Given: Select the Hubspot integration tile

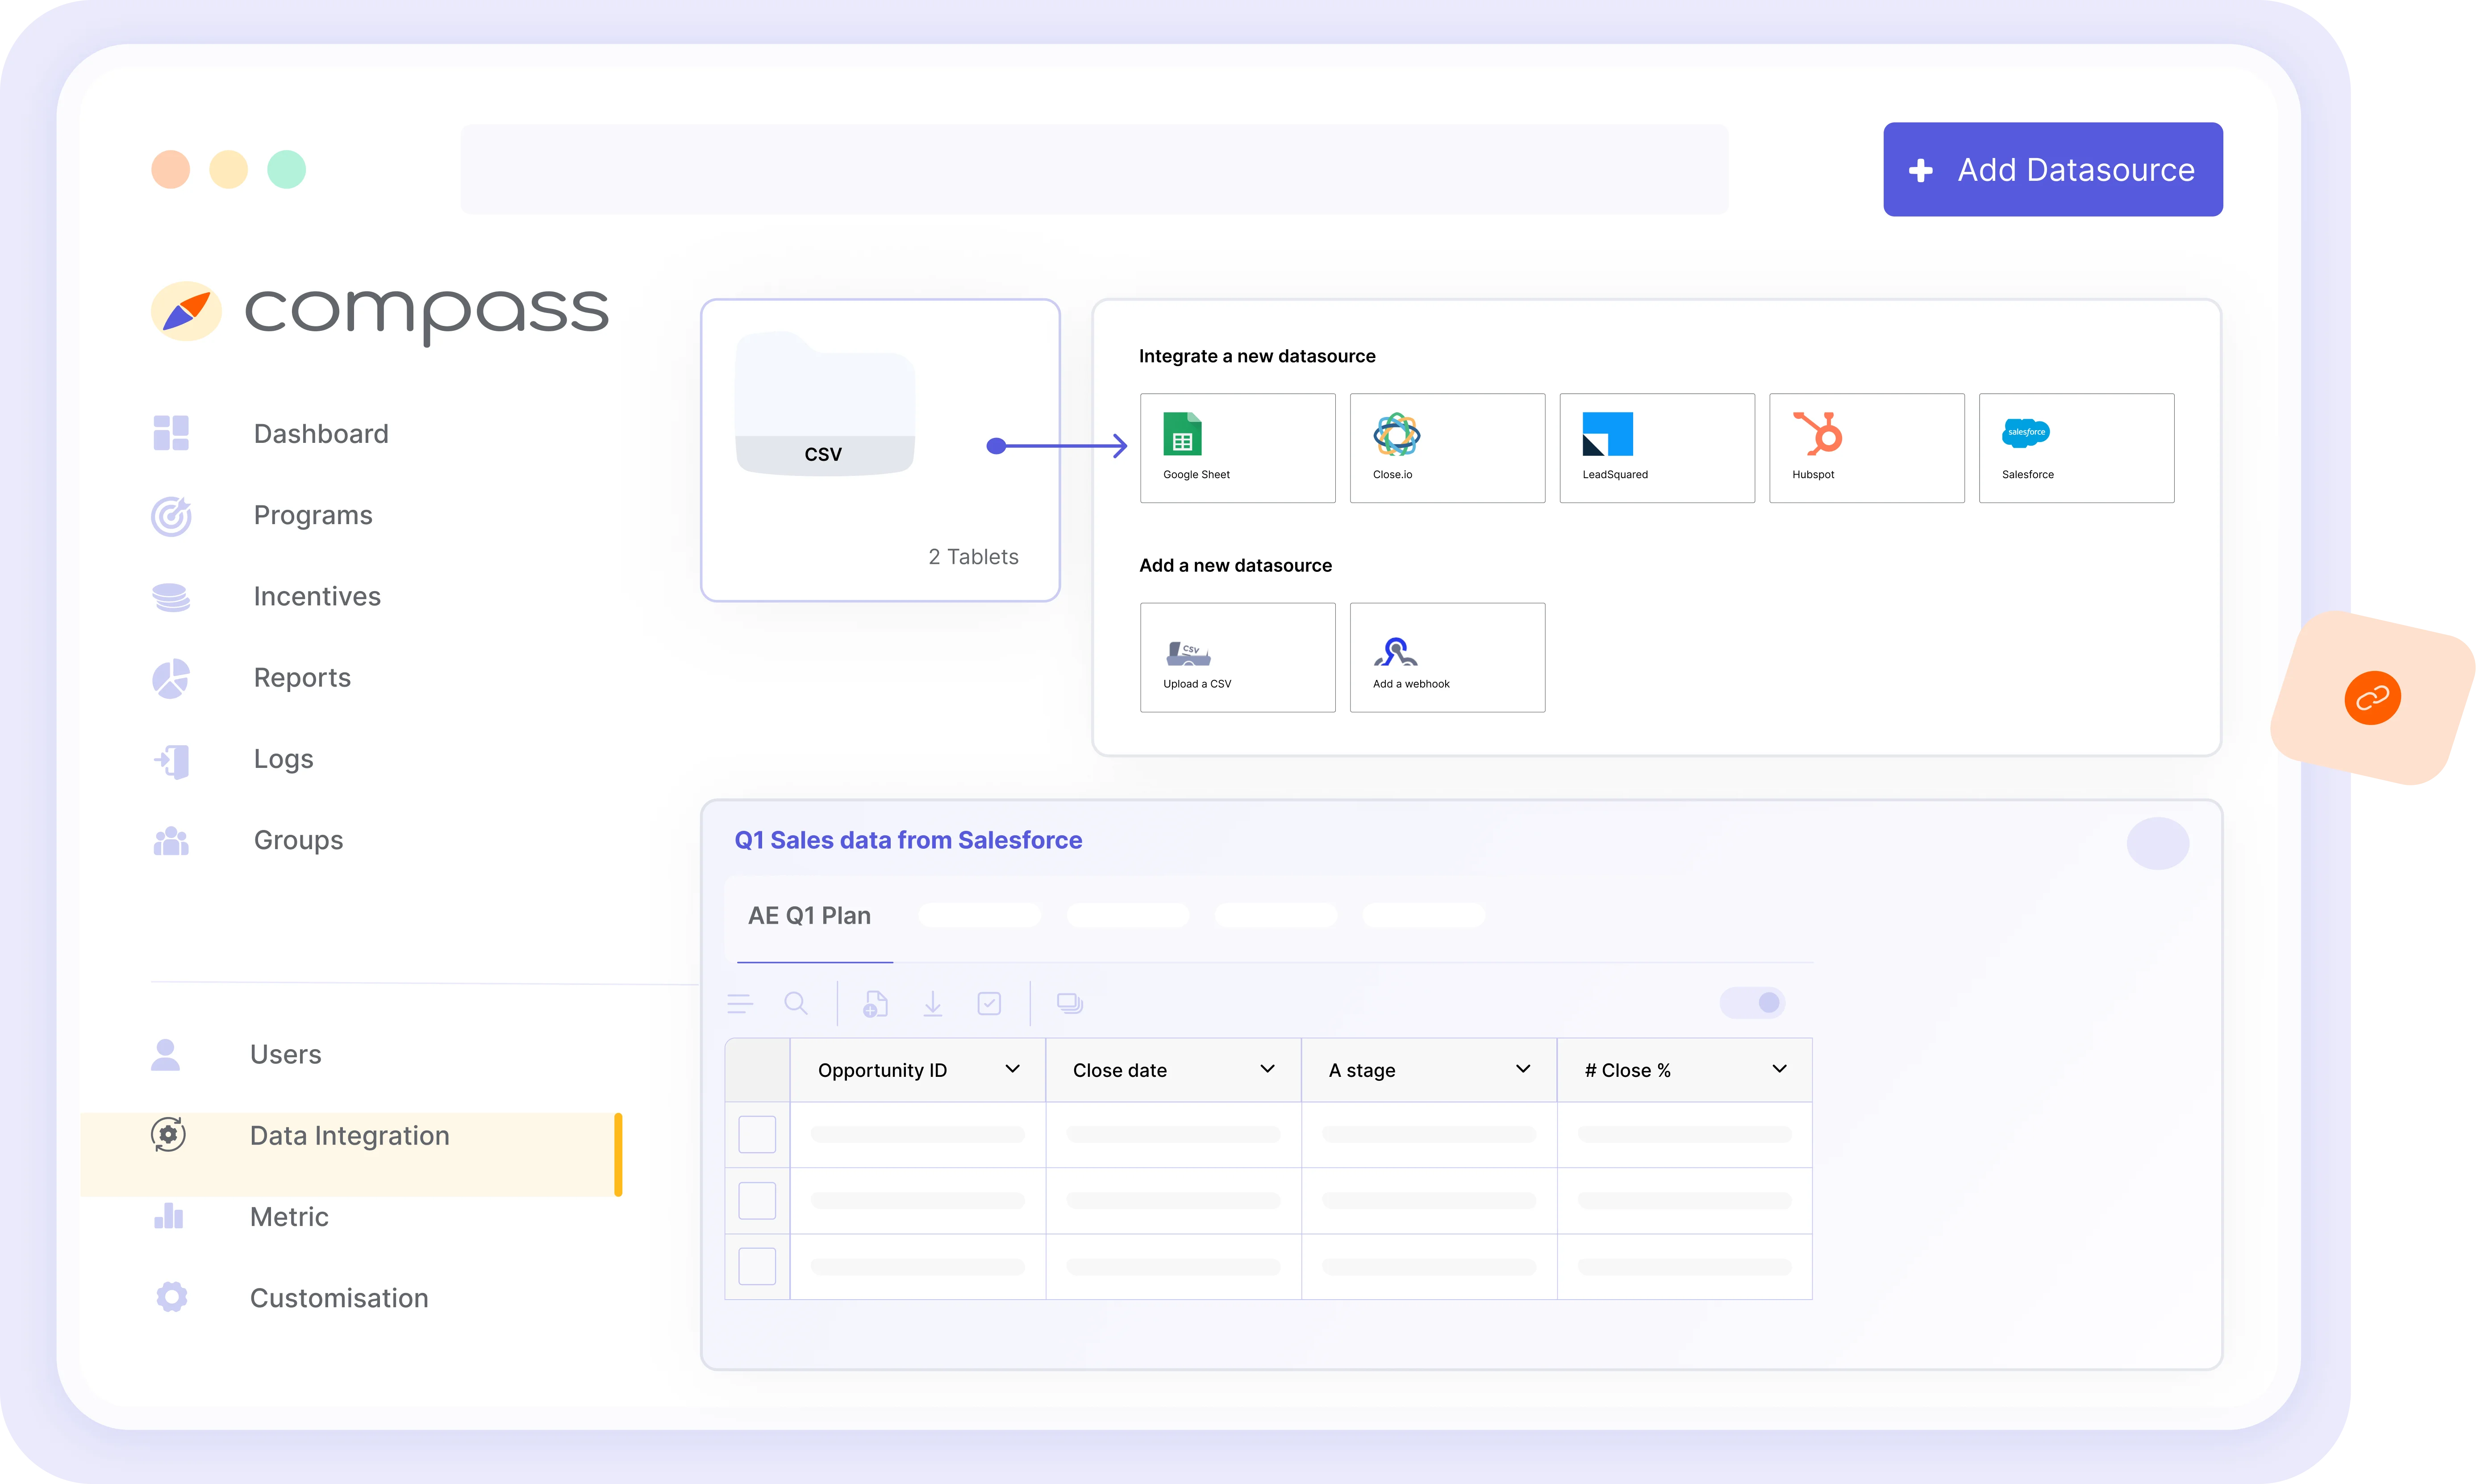Looking at the screenshot, I should [x=1866, y=447].
